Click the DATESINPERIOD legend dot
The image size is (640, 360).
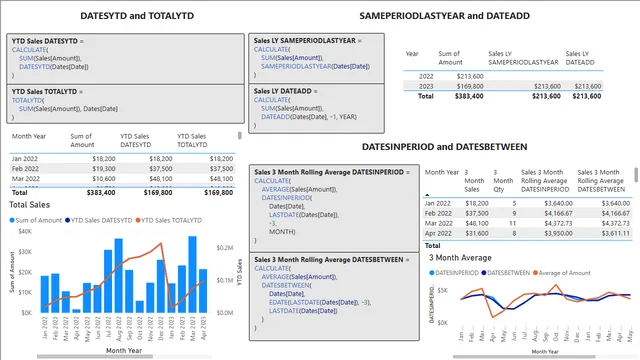432,273
